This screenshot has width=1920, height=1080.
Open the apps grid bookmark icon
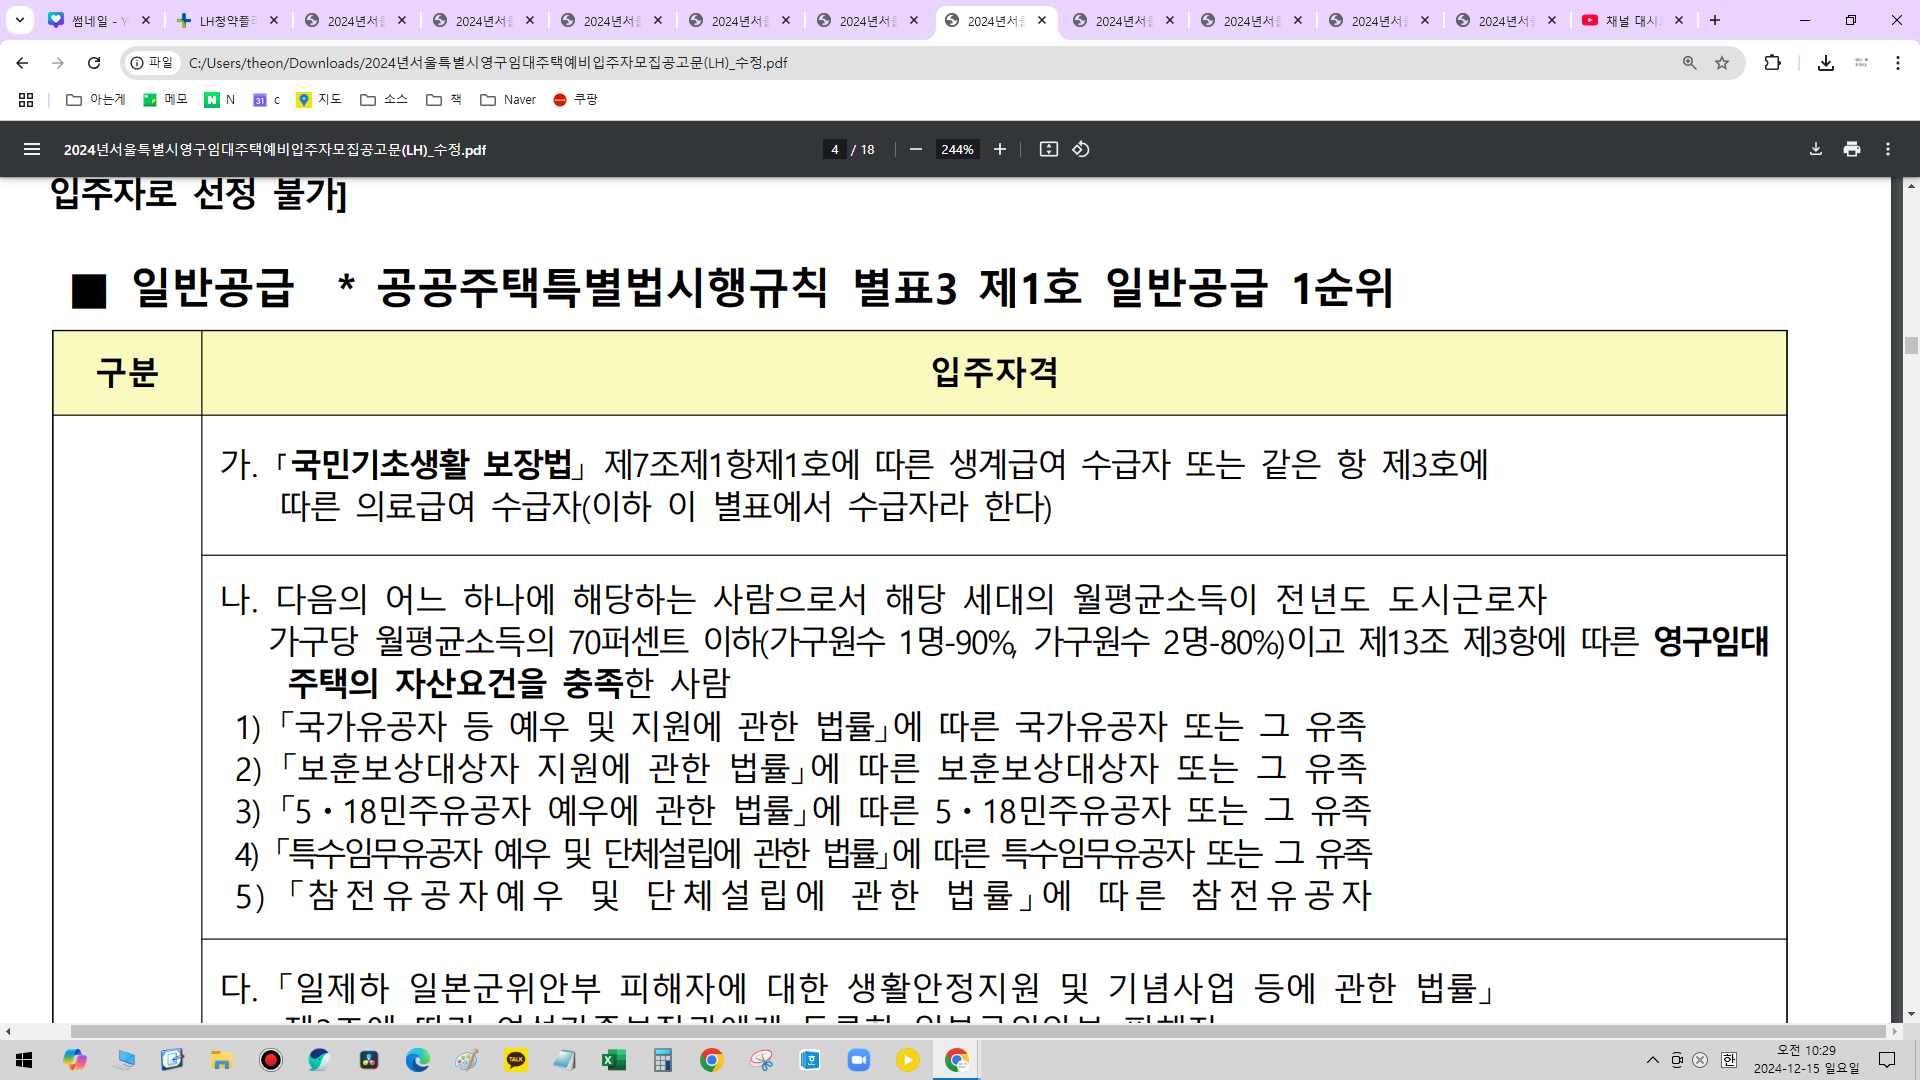26,100
